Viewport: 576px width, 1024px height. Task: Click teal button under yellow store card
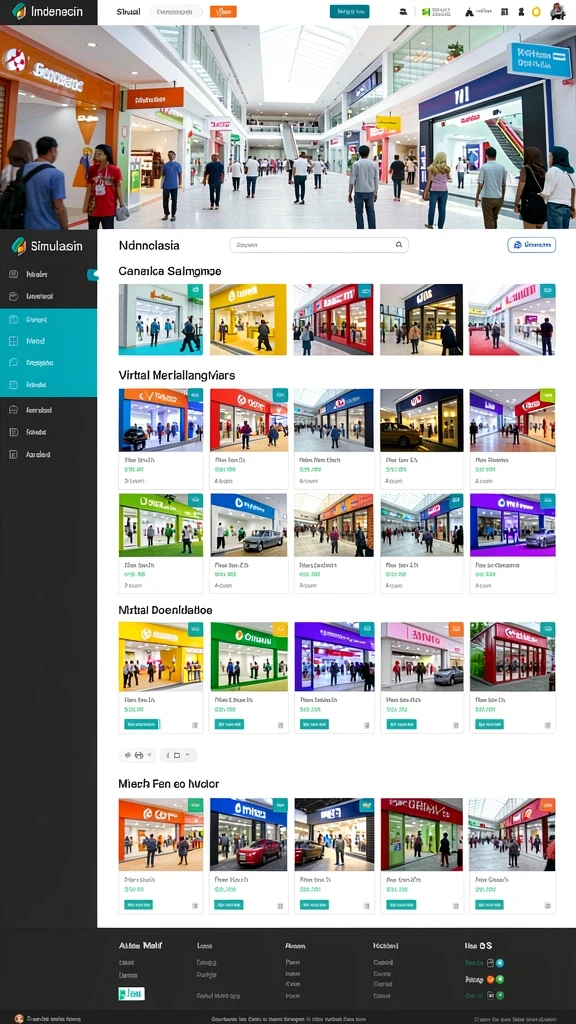tap(142, 724)
